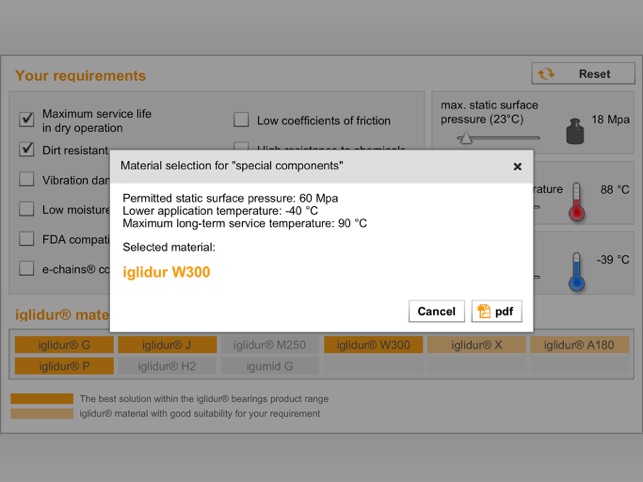This screenshot has width=643, height=482.
Task: Click the pdf export button
Action: pos(496,311)
